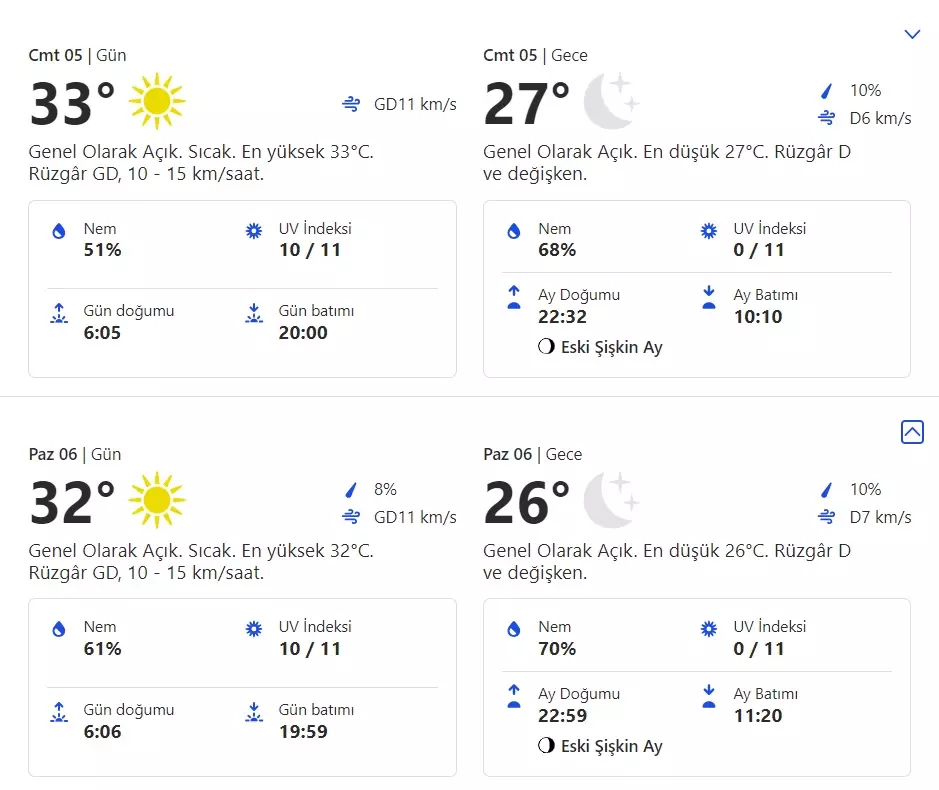Click the moon phase icon beside Eski Şişkin Ay on Paz 06
The image size is (939, 790).
[x=546, y=746]
